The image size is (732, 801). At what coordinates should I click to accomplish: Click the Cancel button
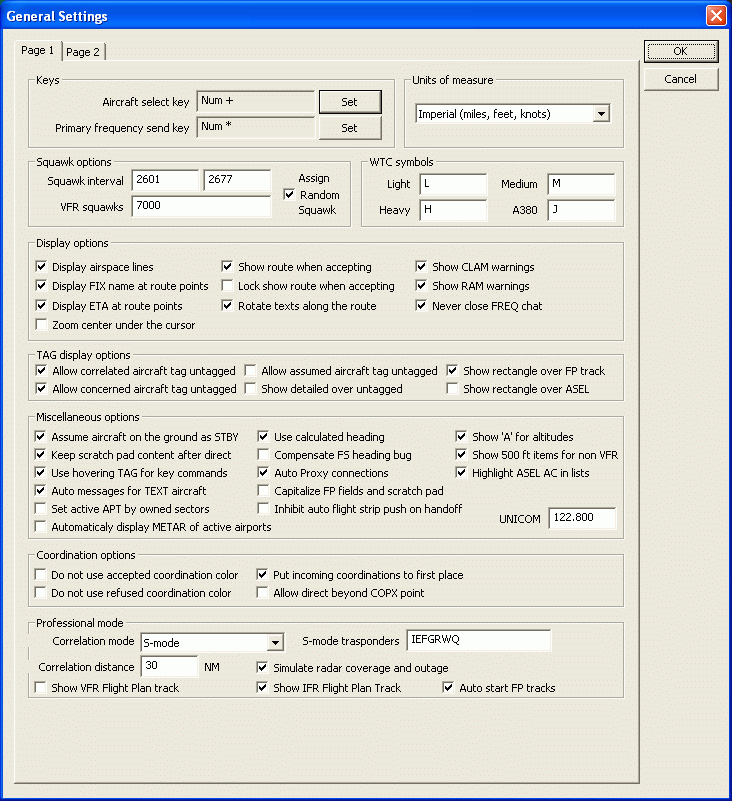[681, 79]
